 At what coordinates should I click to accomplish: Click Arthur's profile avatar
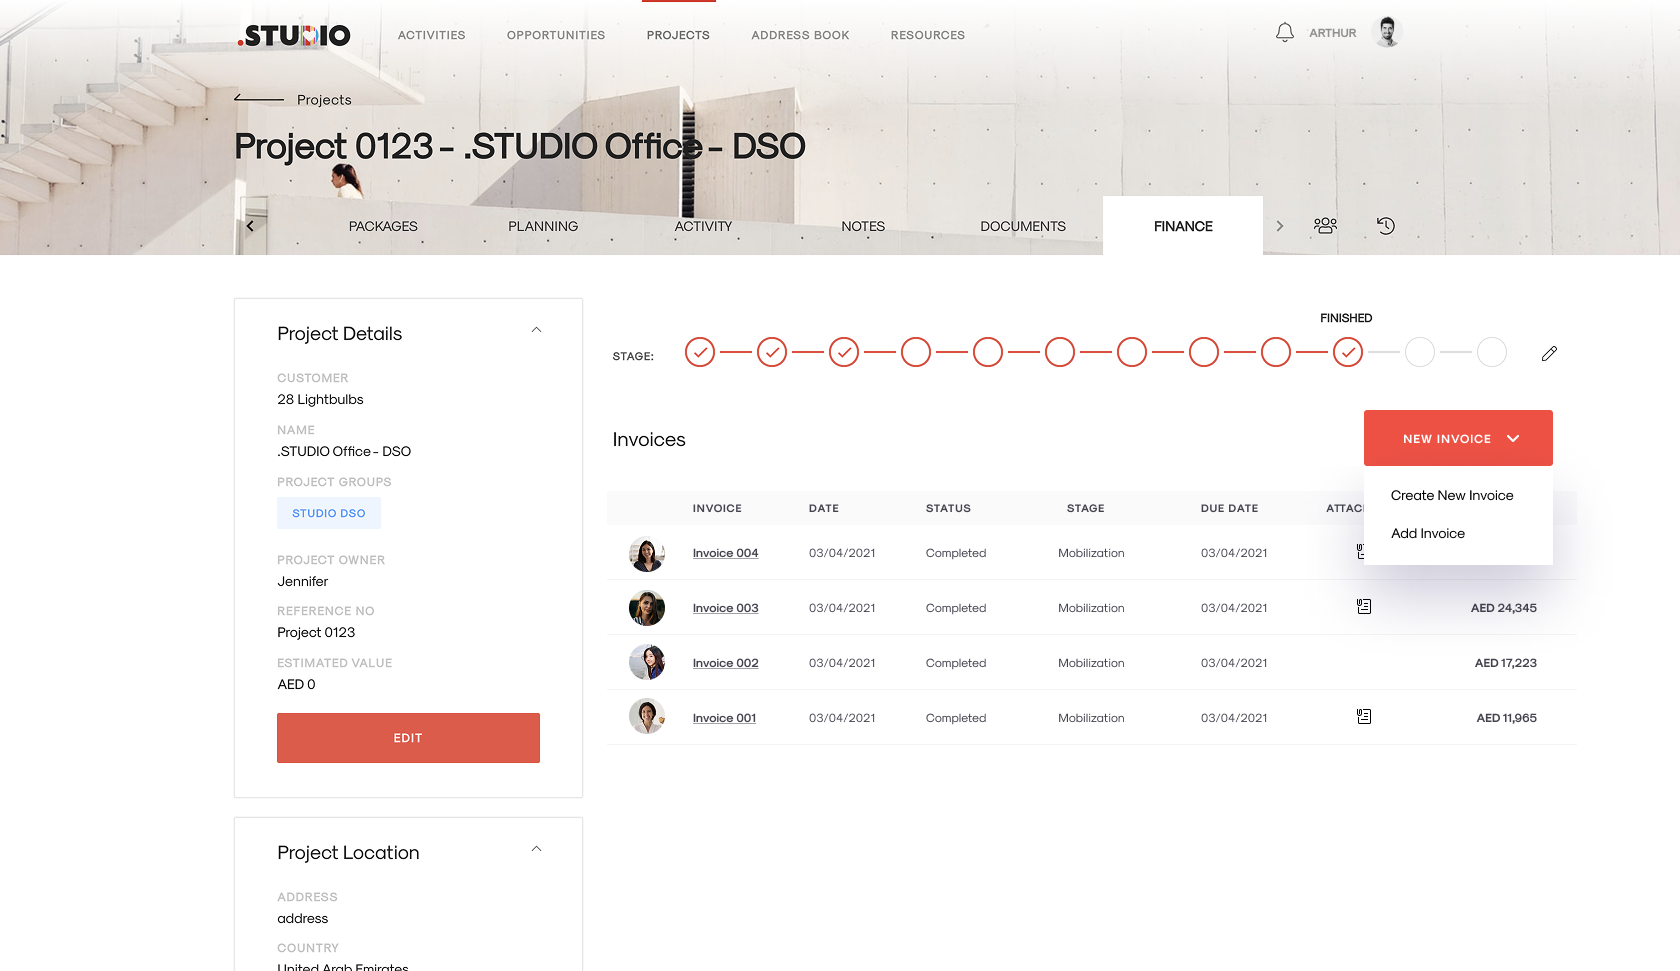coord(1387,31)
